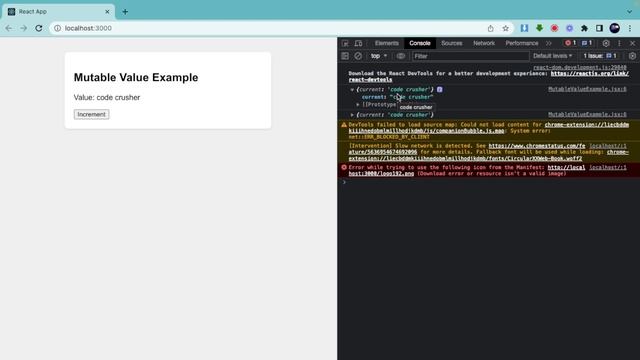Activate the inspect element picker icon

(345, 43)
